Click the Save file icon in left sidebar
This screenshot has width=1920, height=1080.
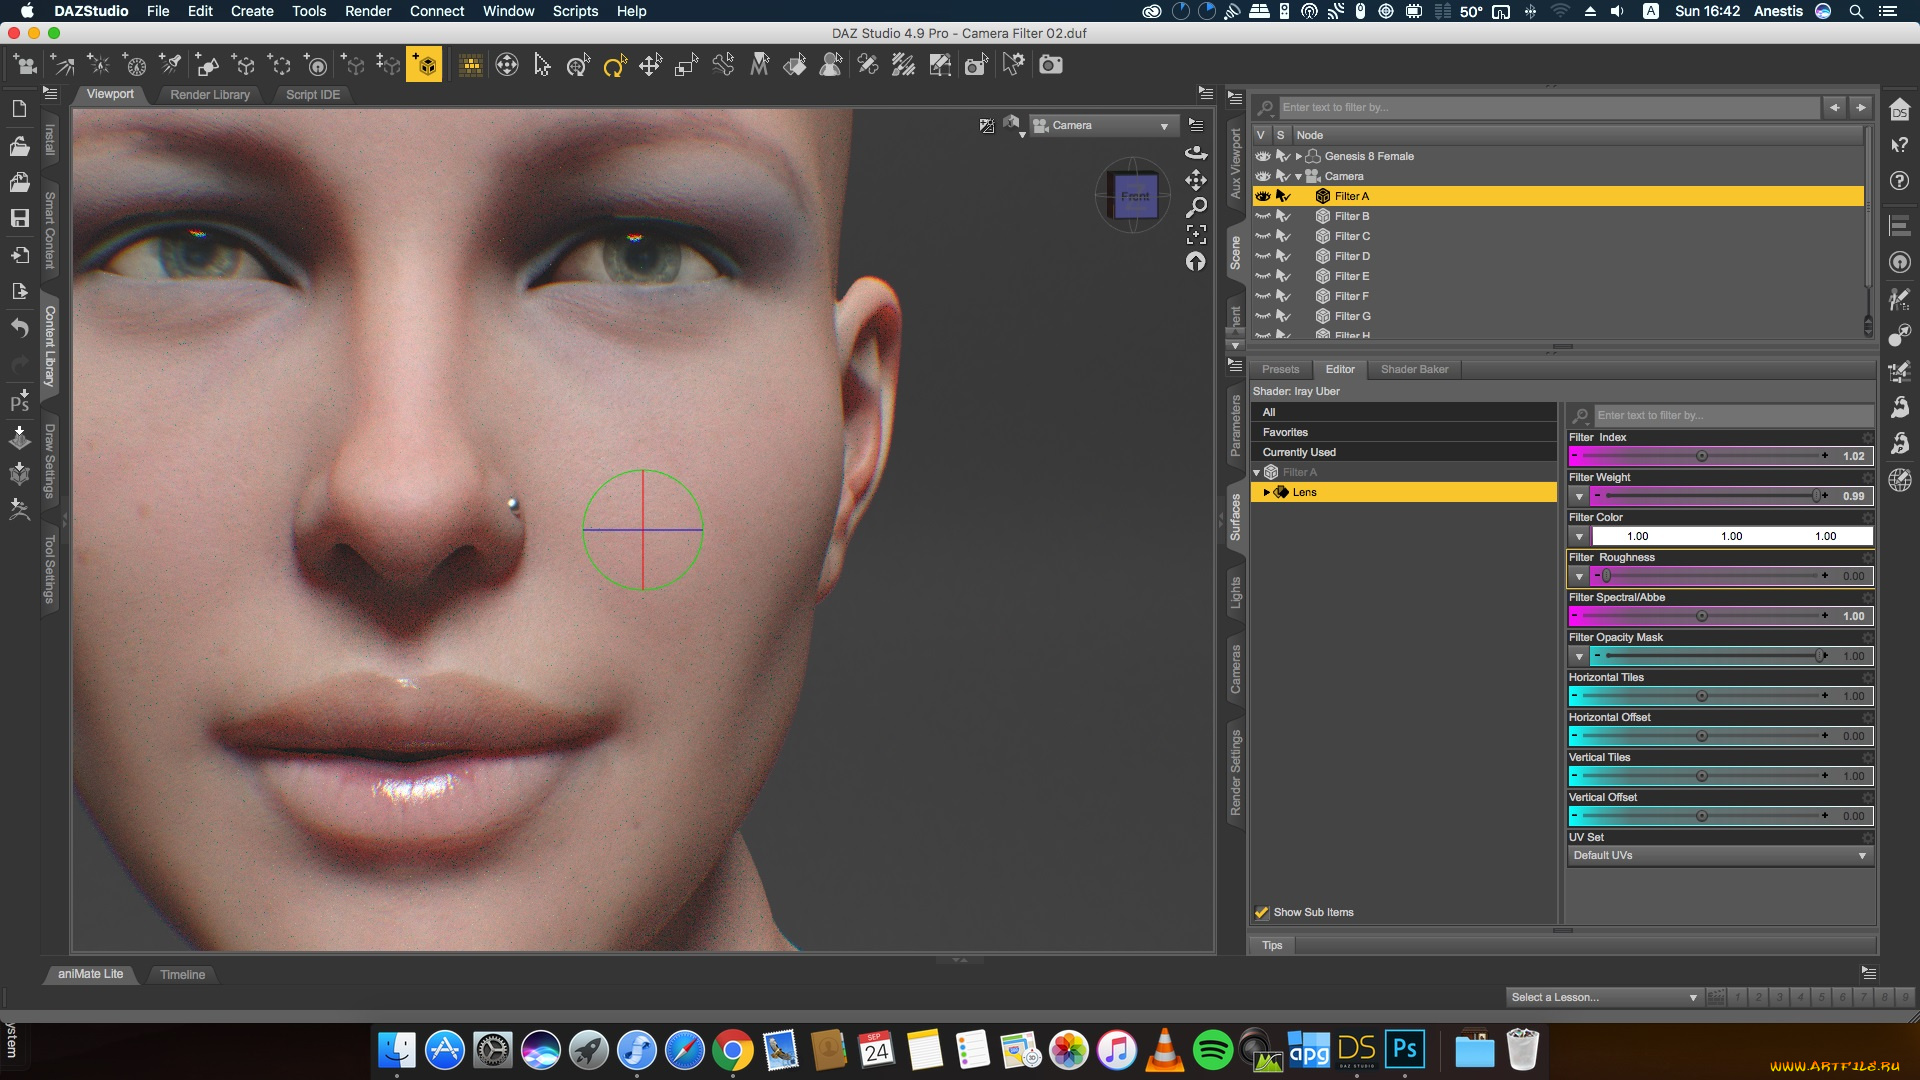(x=19, y=218)
